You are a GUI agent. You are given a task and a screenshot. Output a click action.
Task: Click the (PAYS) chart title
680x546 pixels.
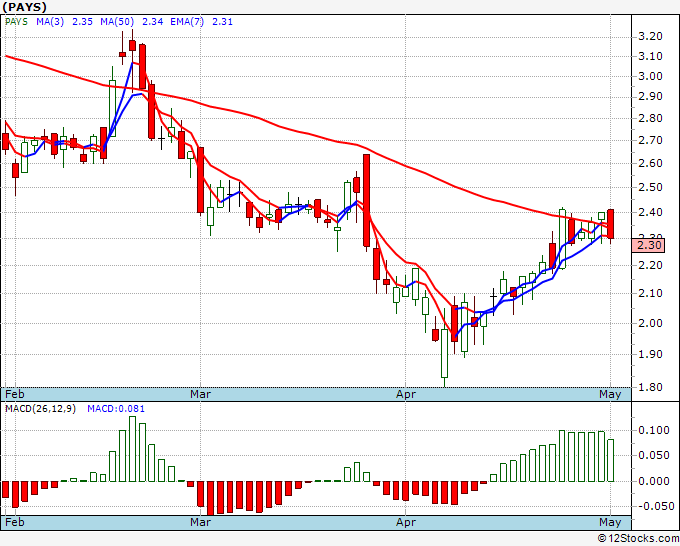pyautogui.click(x=24, y=7)
